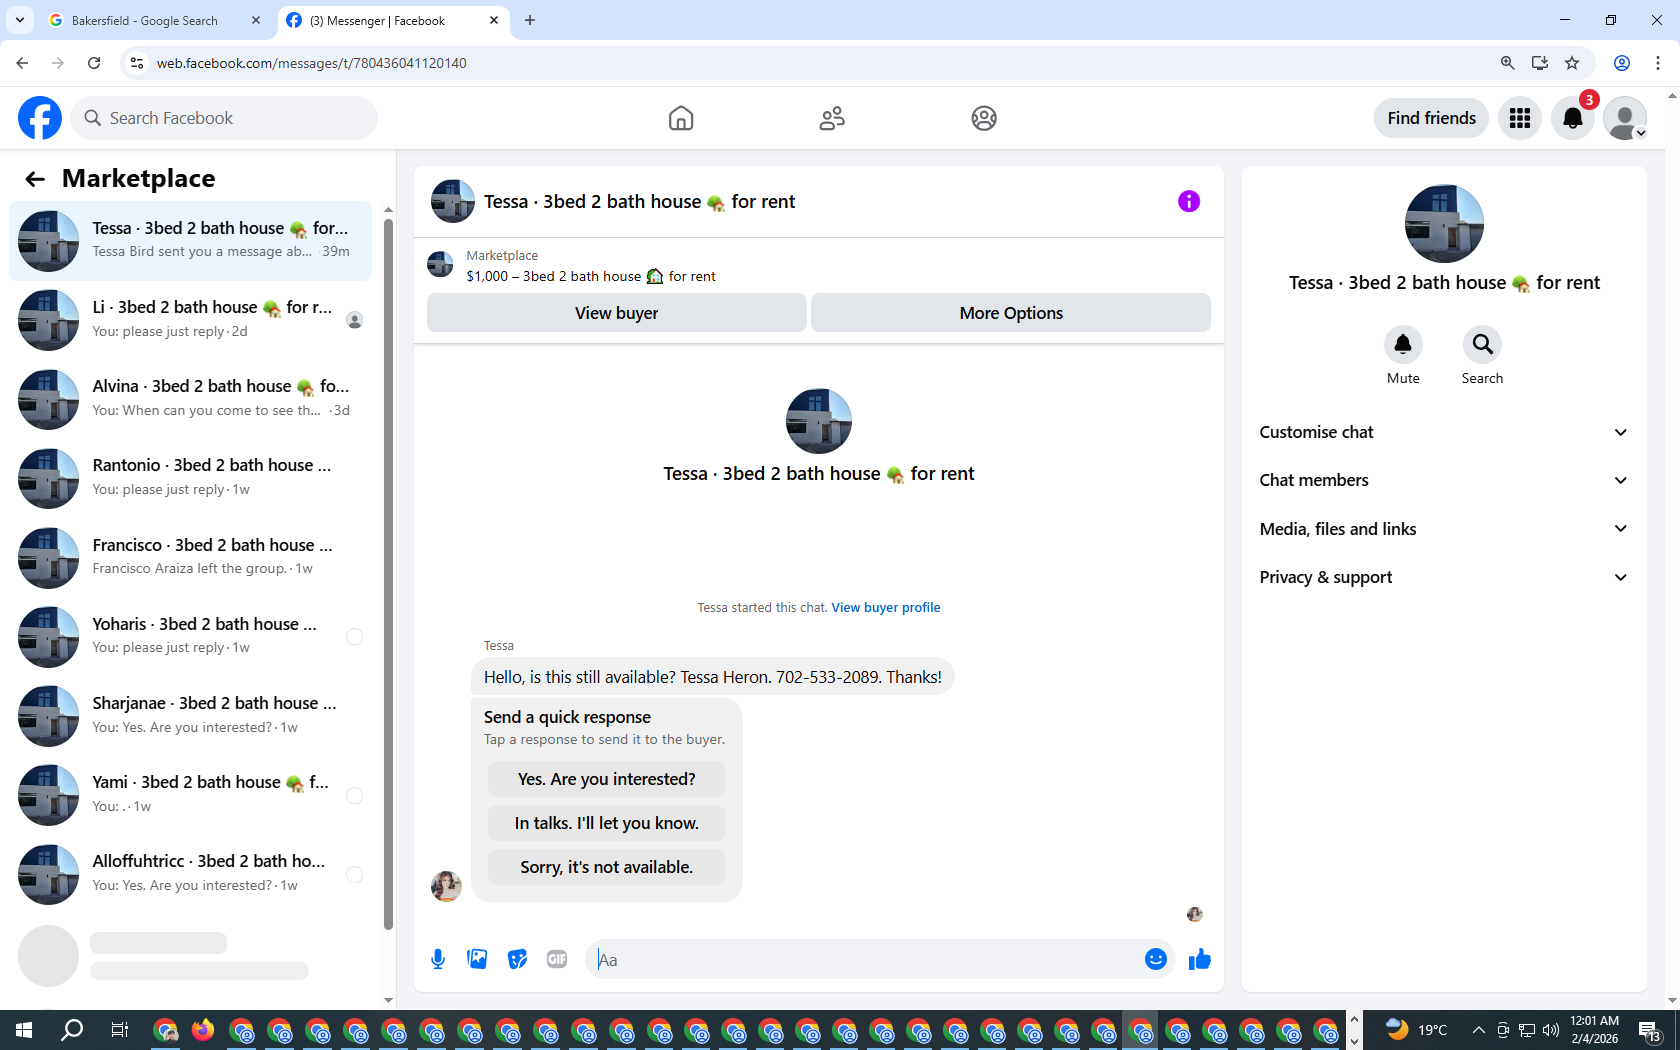
Task: Show hidden system tray icons chevron
Action: tap(1479, 1030)
